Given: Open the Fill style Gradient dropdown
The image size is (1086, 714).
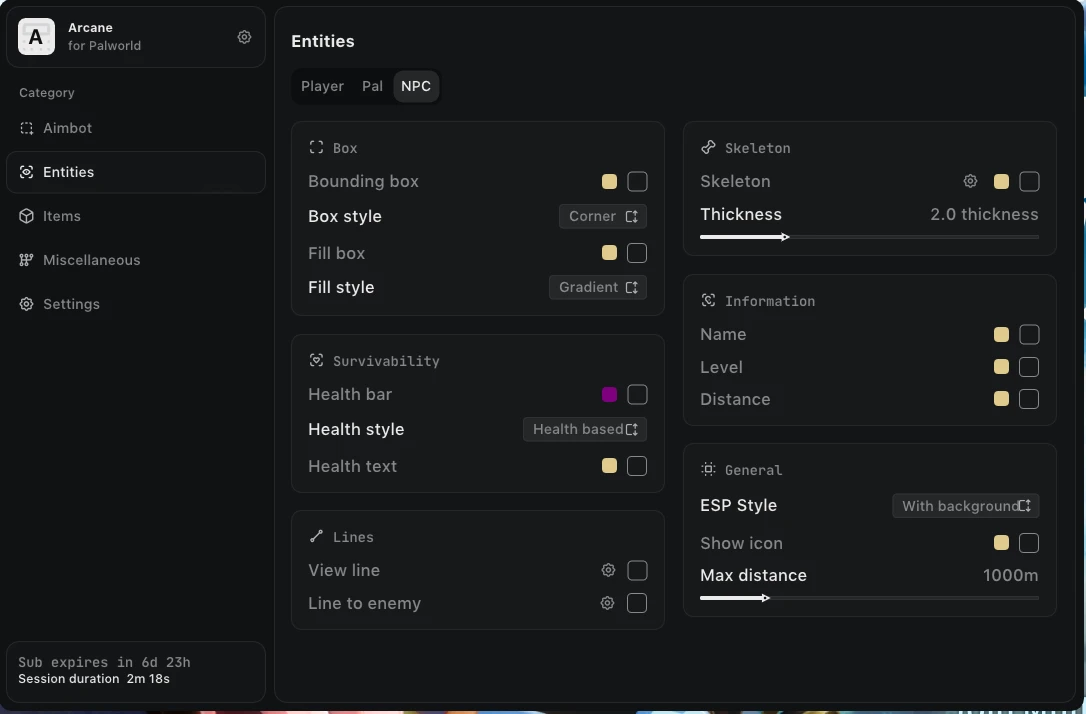Looking at the screenshot, I should click(598, 287).
